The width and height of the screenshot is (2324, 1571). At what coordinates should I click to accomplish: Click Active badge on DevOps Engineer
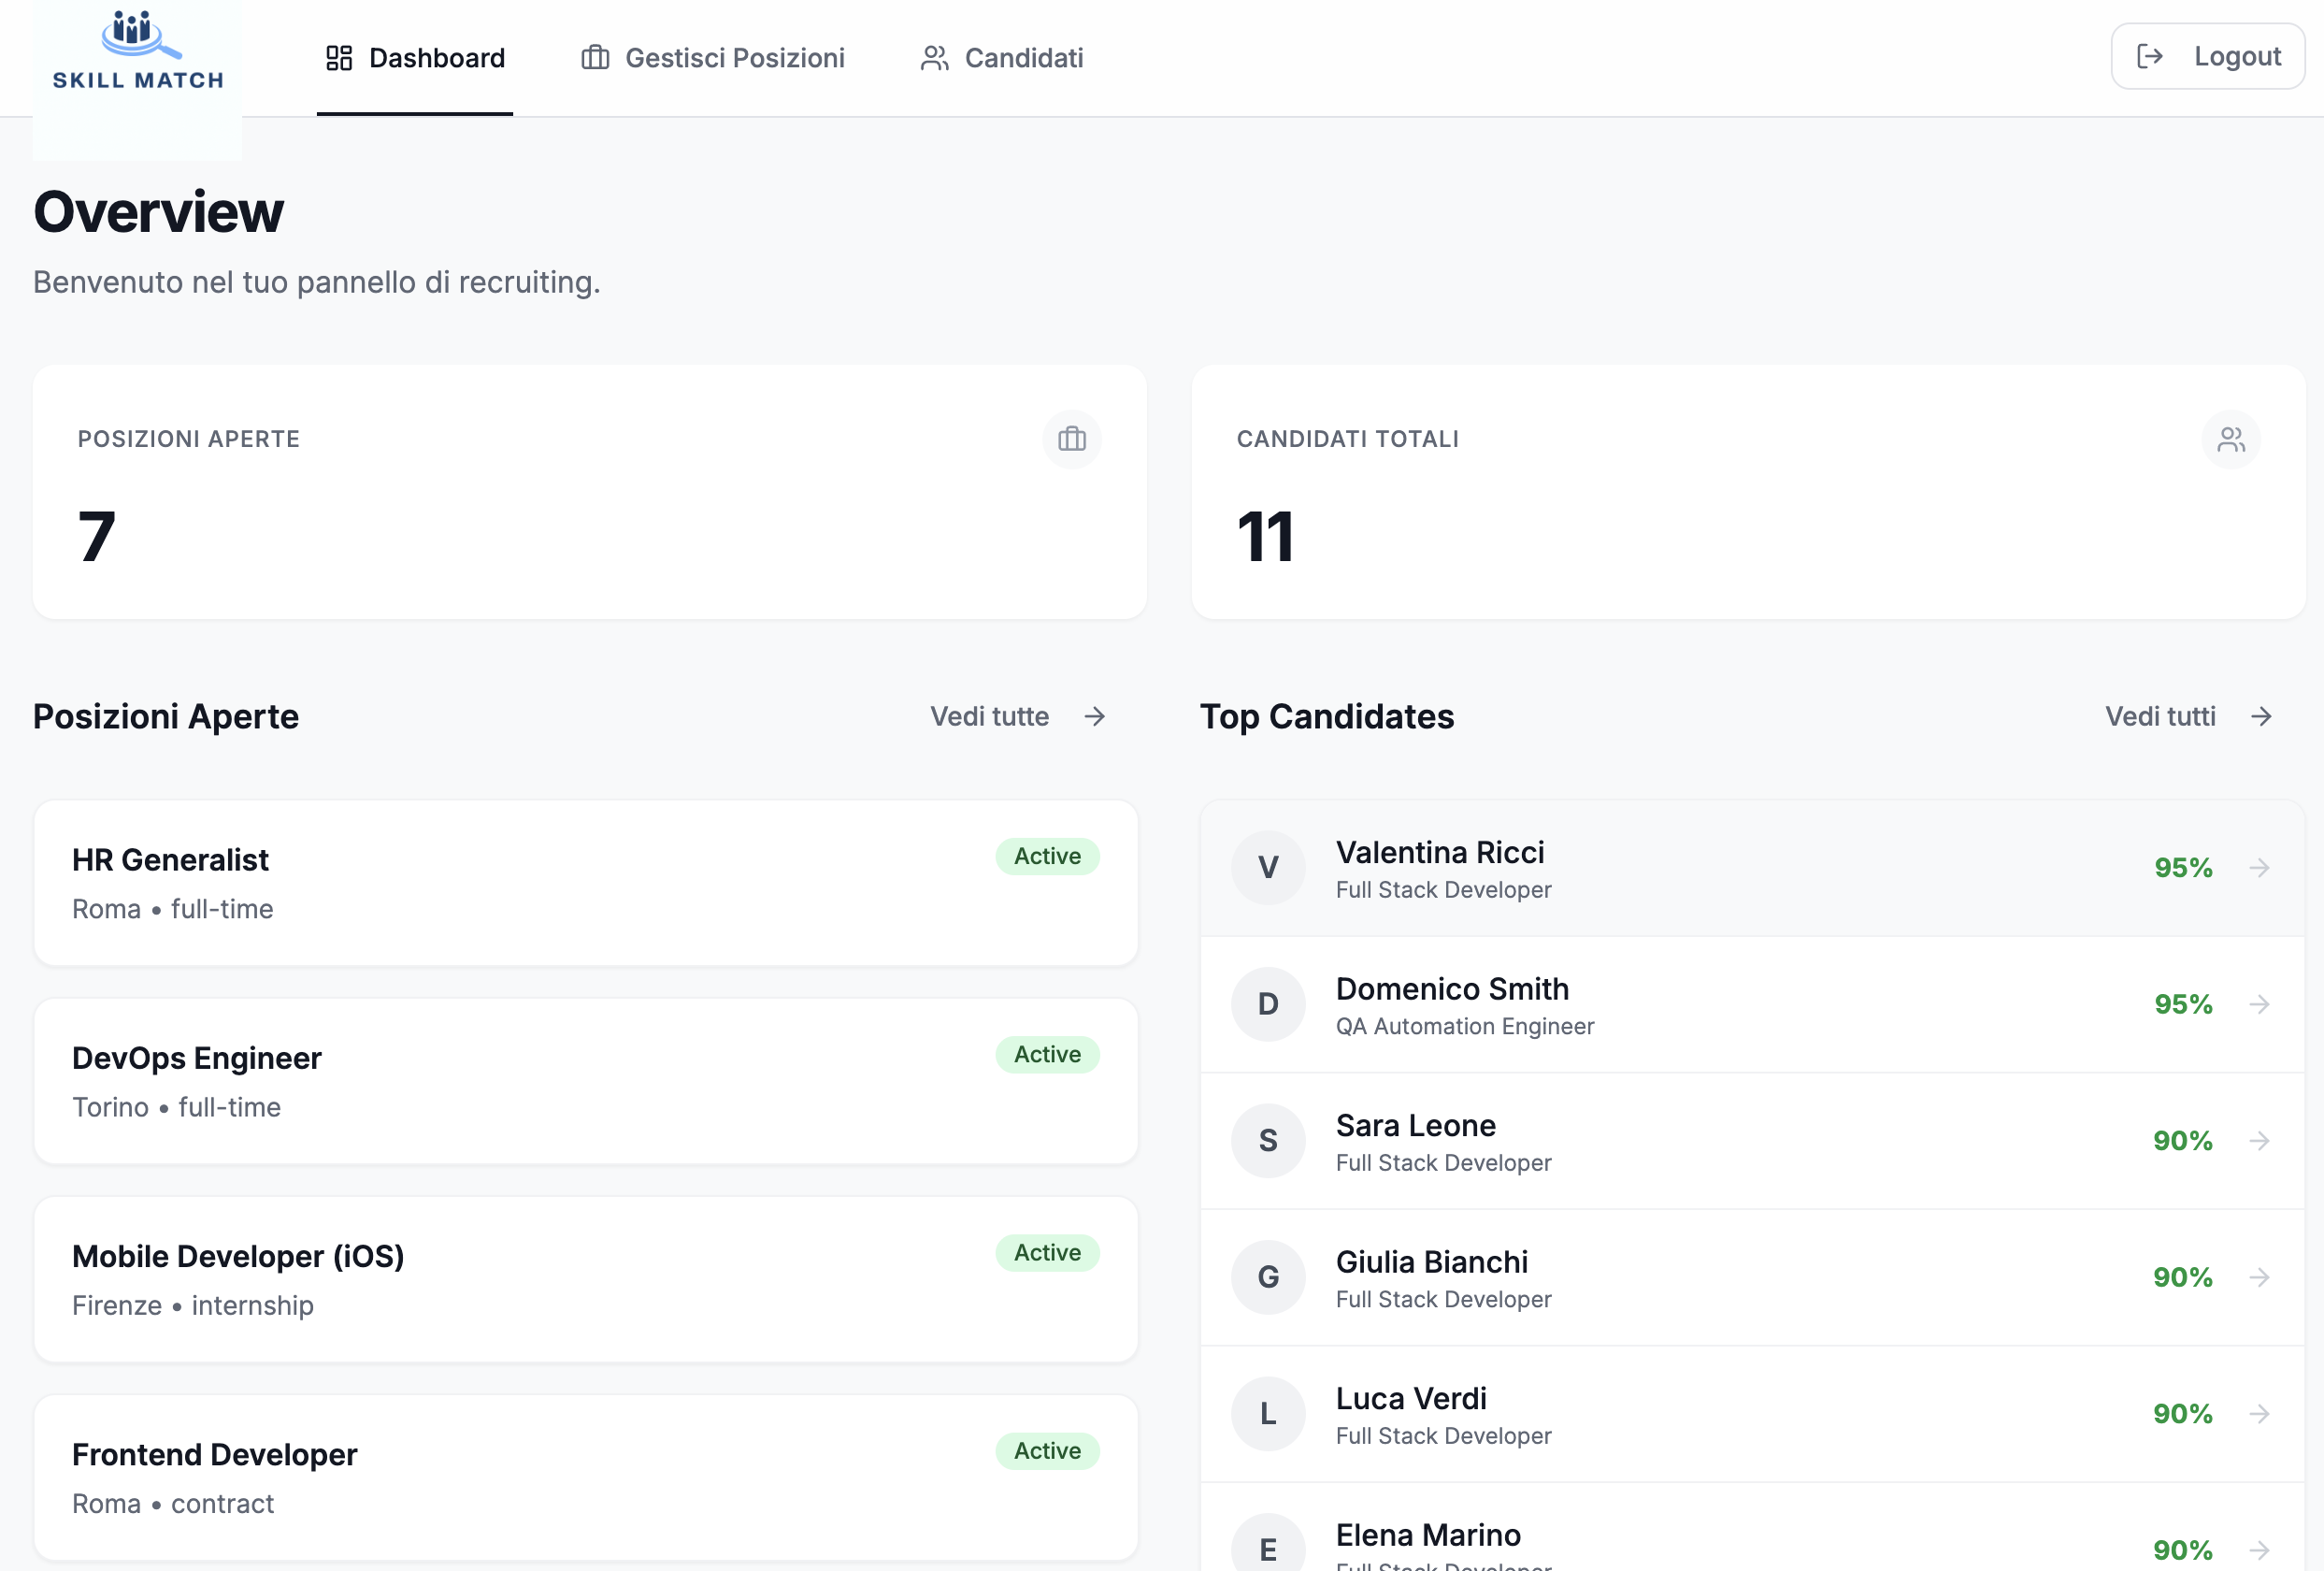click(1047, 1054)
